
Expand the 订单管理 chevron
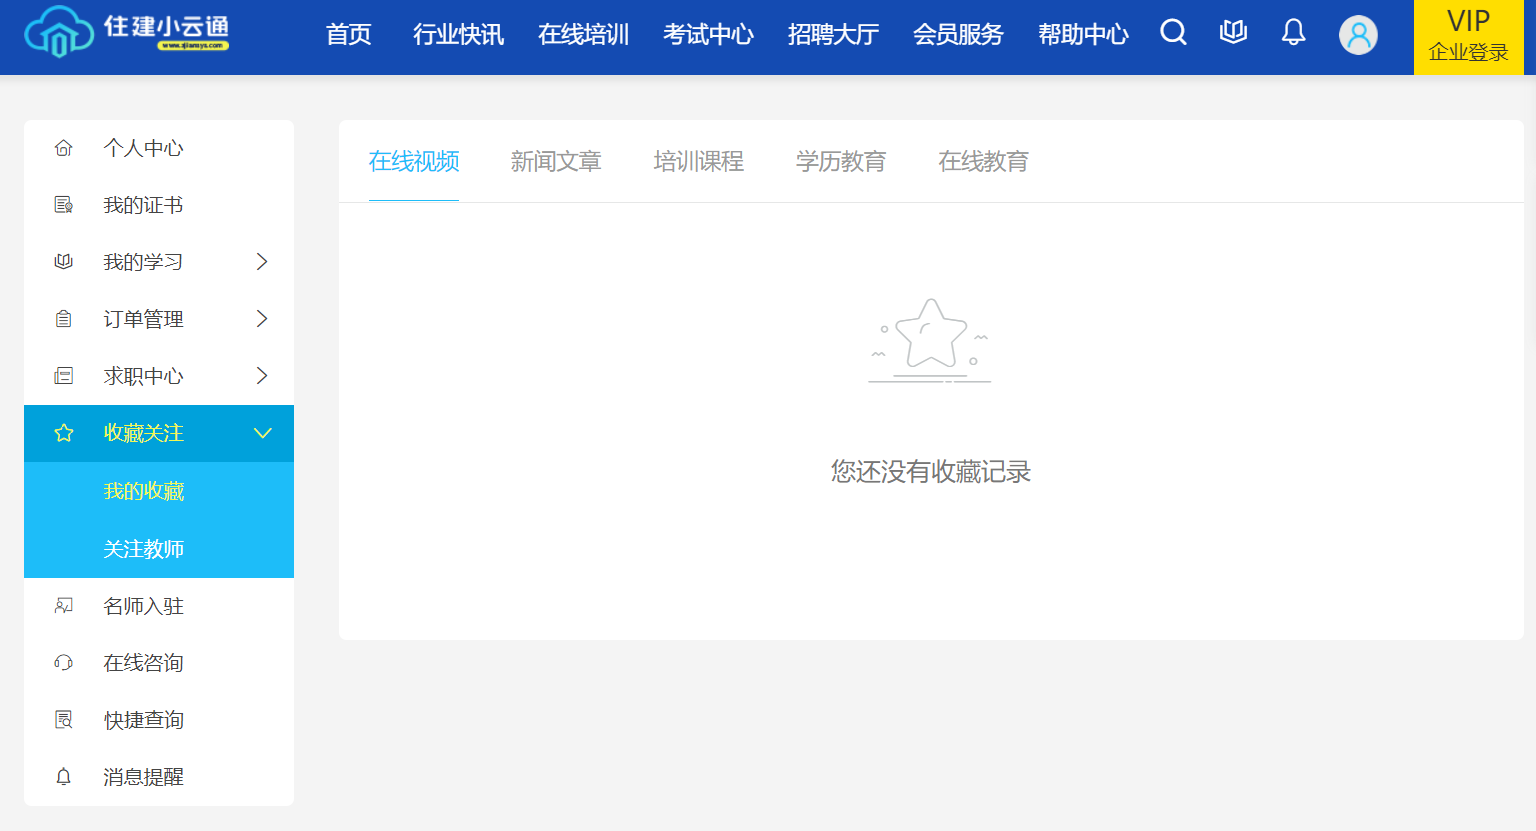click(x=262, y=319)
